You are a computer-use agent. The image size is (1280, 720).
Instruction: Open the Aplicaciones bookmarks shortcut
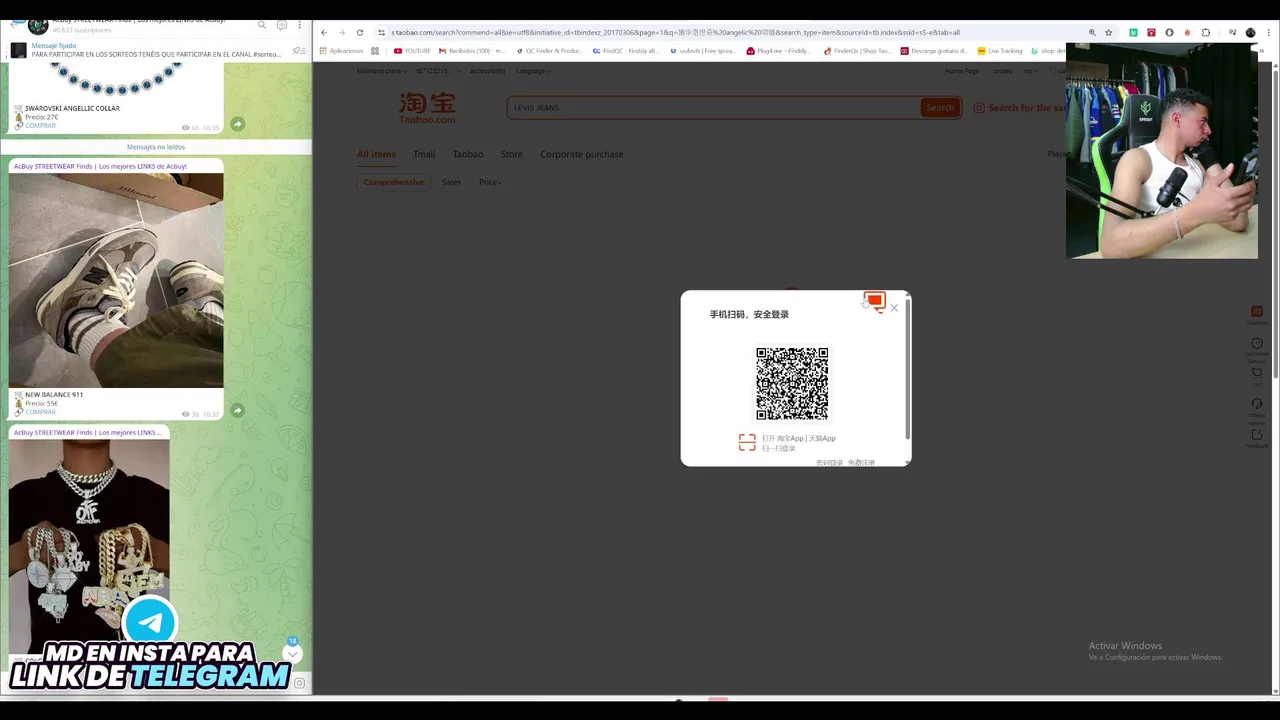(341, 50)
